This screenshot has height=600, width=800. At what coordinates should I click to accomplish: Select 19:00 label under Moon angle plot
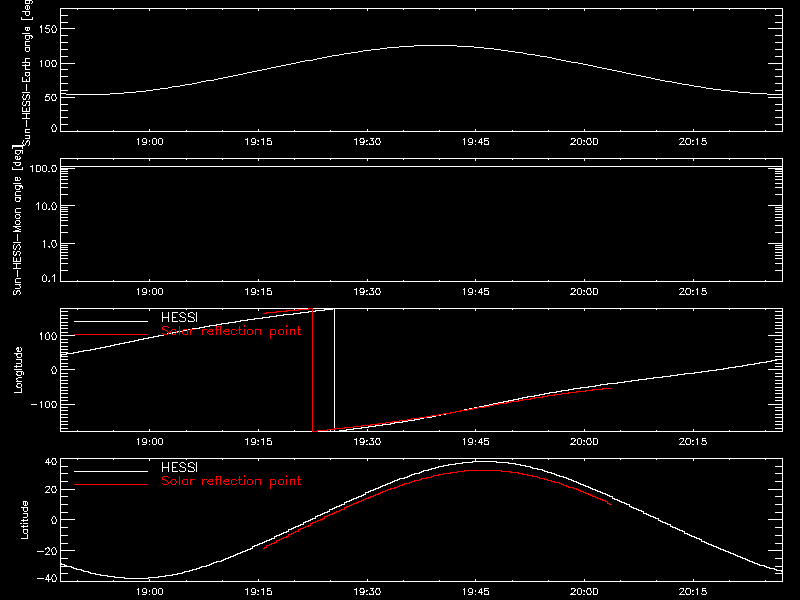[149, 291]
